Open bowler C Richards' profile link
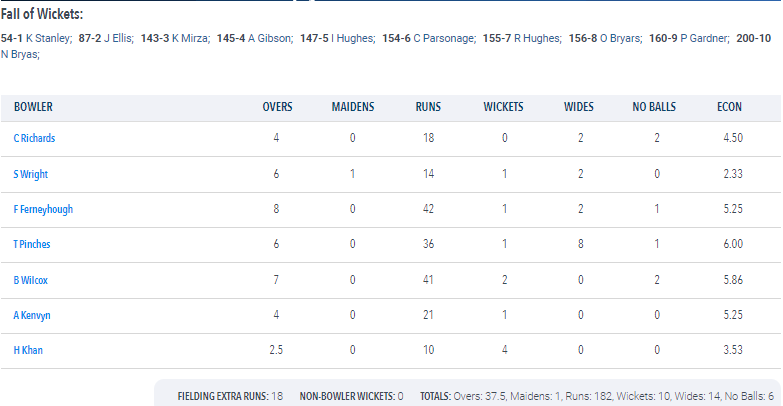783x406 pixels. (34, 138)
